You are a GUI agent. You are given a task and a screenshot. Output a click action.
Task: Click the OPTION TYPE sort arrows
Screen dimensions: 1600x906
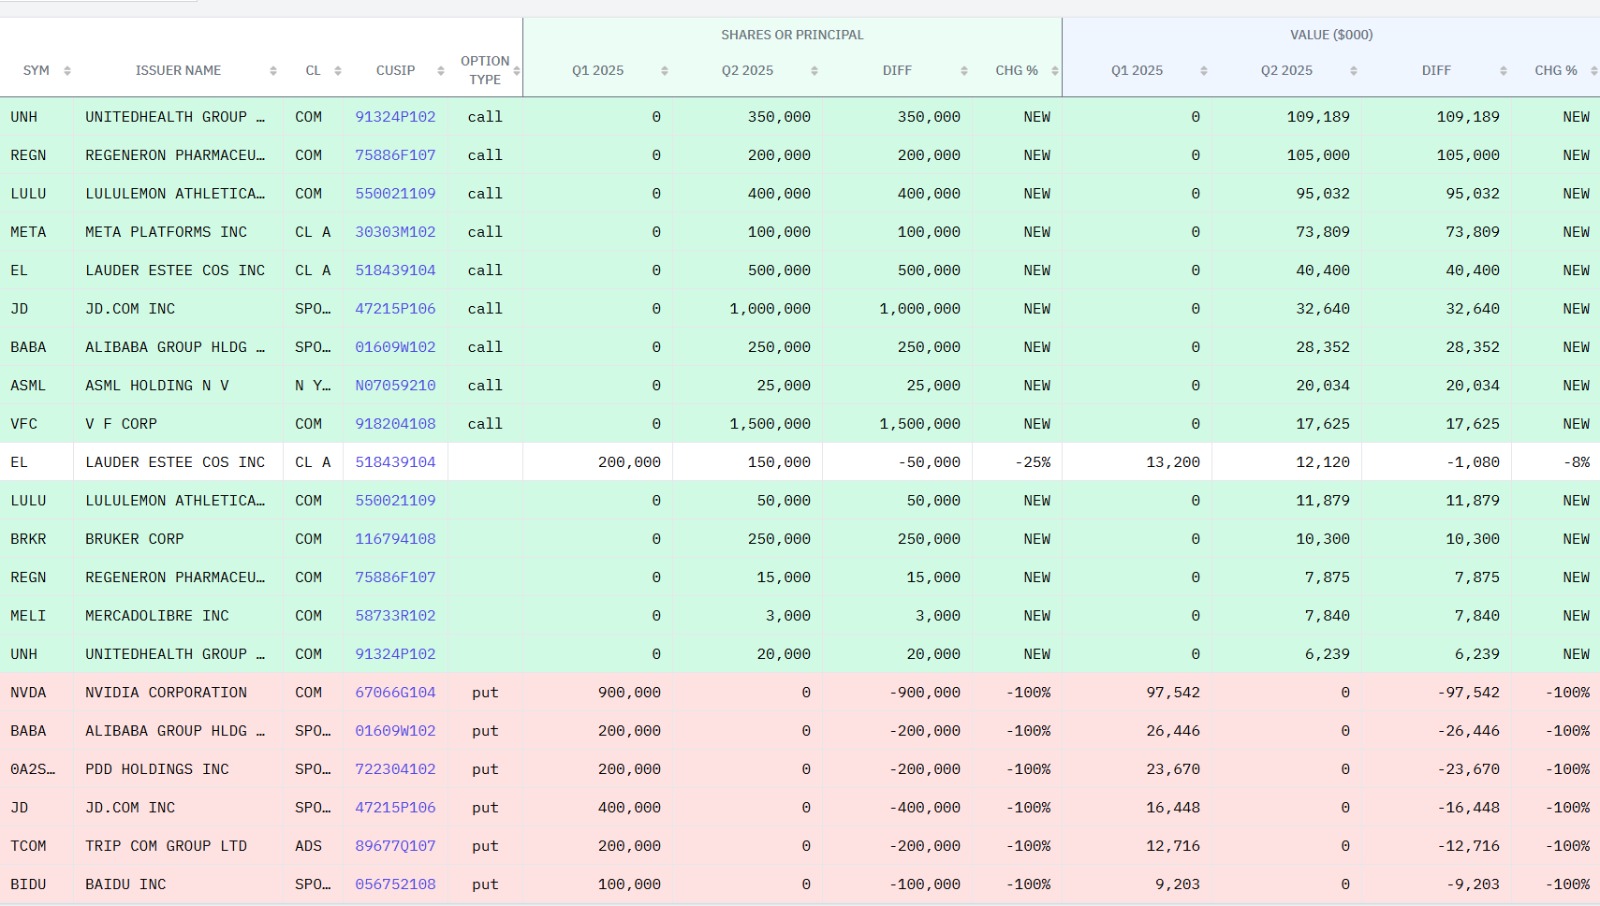click(516, 71)
